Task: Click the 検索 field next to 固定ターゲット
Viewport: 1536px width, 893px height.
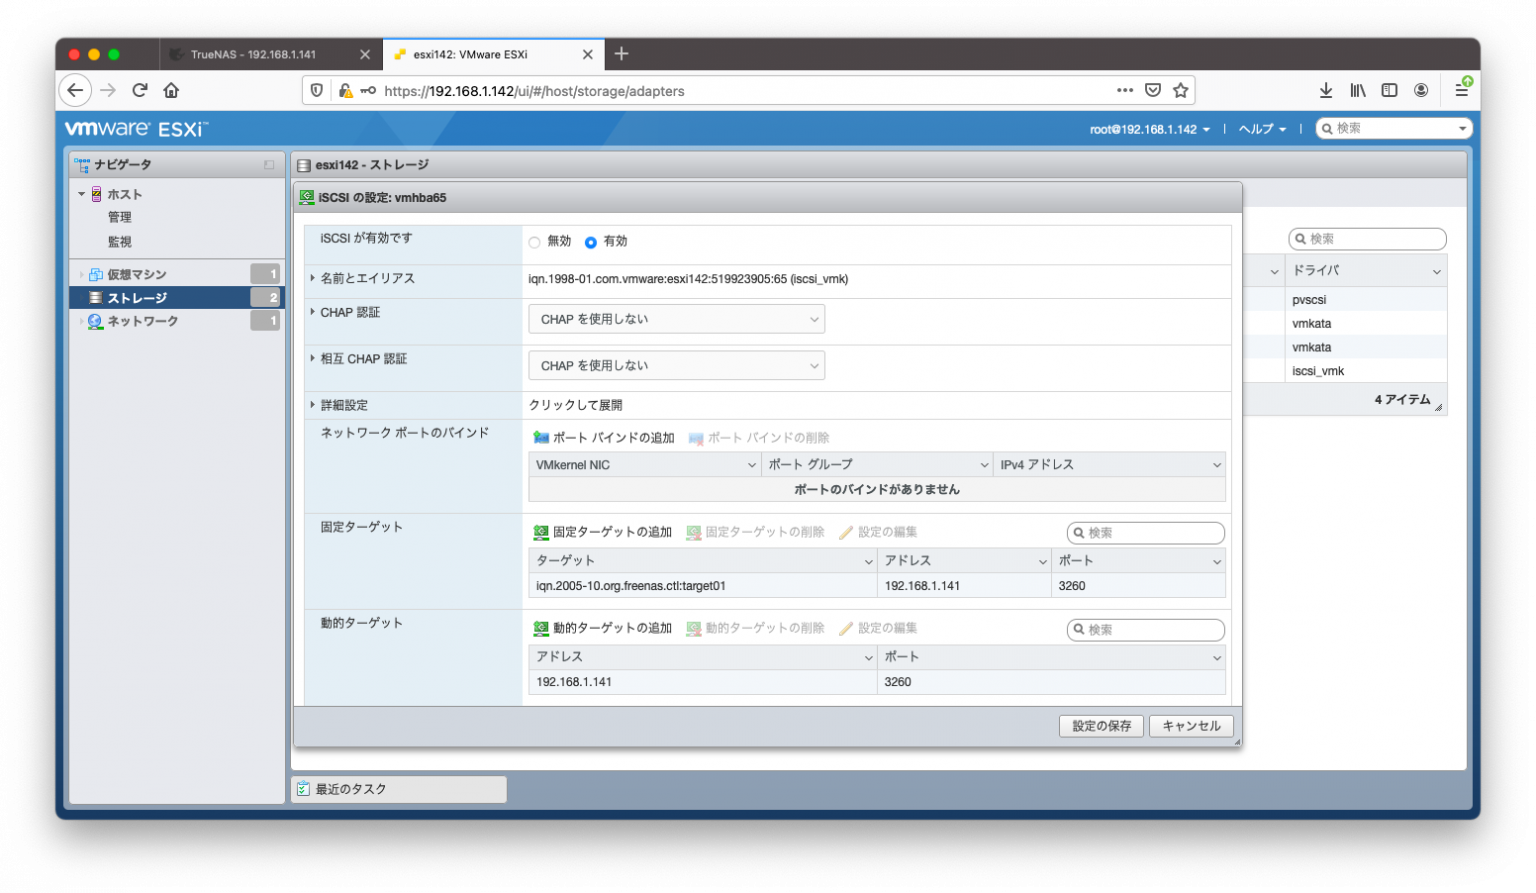Action: coord(1145,532)
